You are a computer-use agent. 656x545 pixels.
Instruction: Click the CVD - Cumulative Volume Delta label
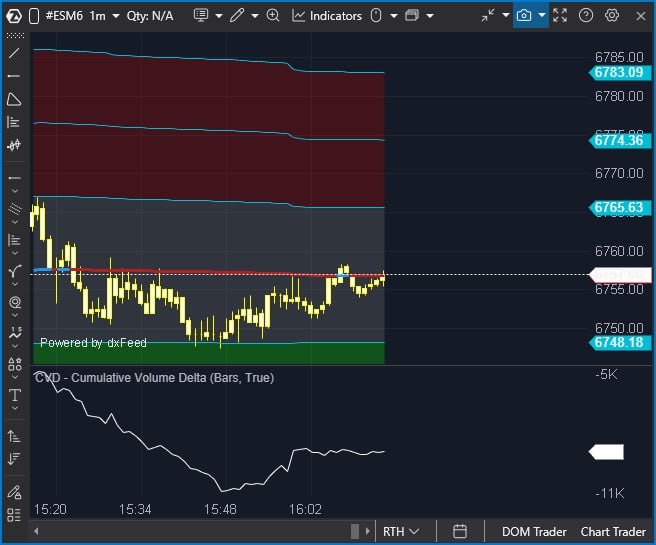[x=154, y=378]
